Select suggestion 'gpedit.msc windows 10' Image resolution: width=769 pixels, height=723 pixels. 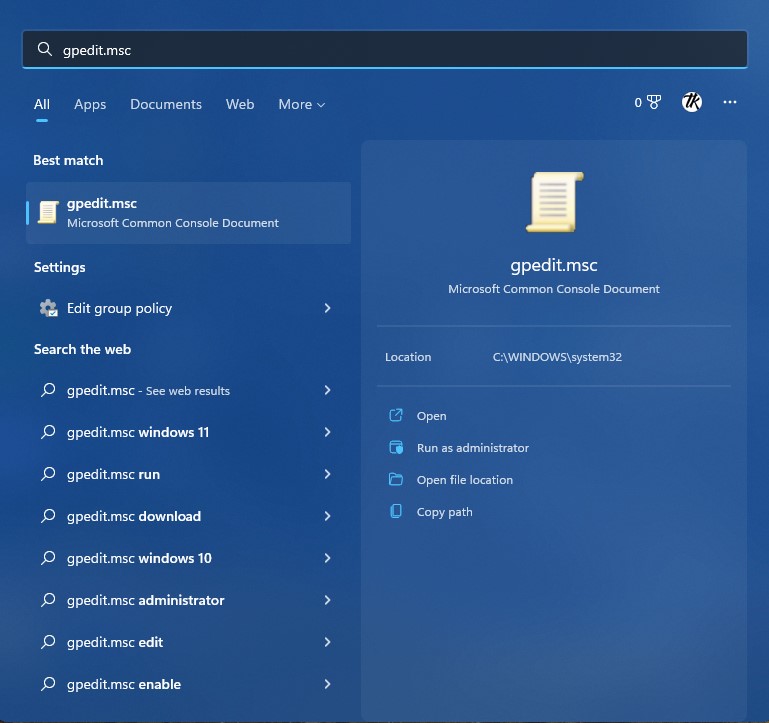coord(189,558)
